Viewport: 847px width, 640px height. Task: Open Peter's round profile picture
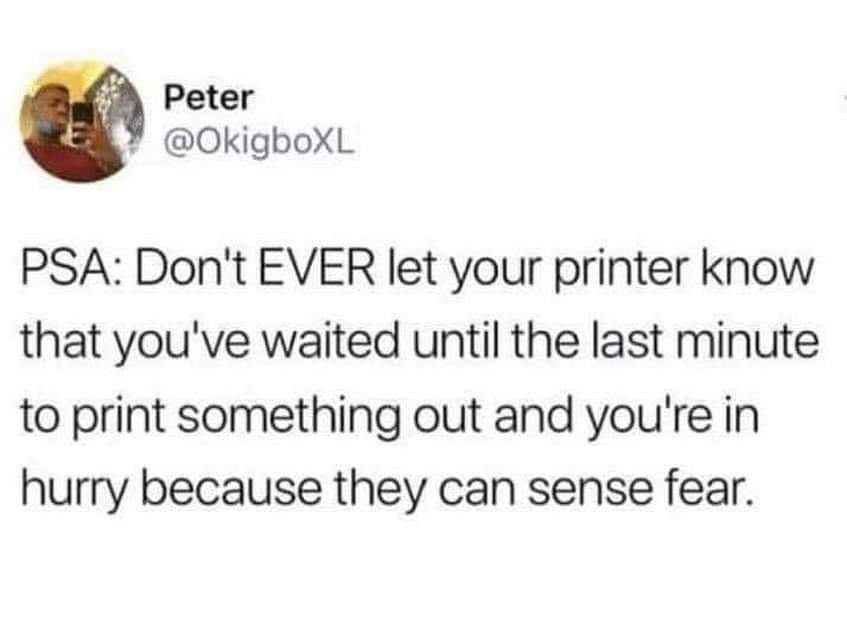(82, 122)
